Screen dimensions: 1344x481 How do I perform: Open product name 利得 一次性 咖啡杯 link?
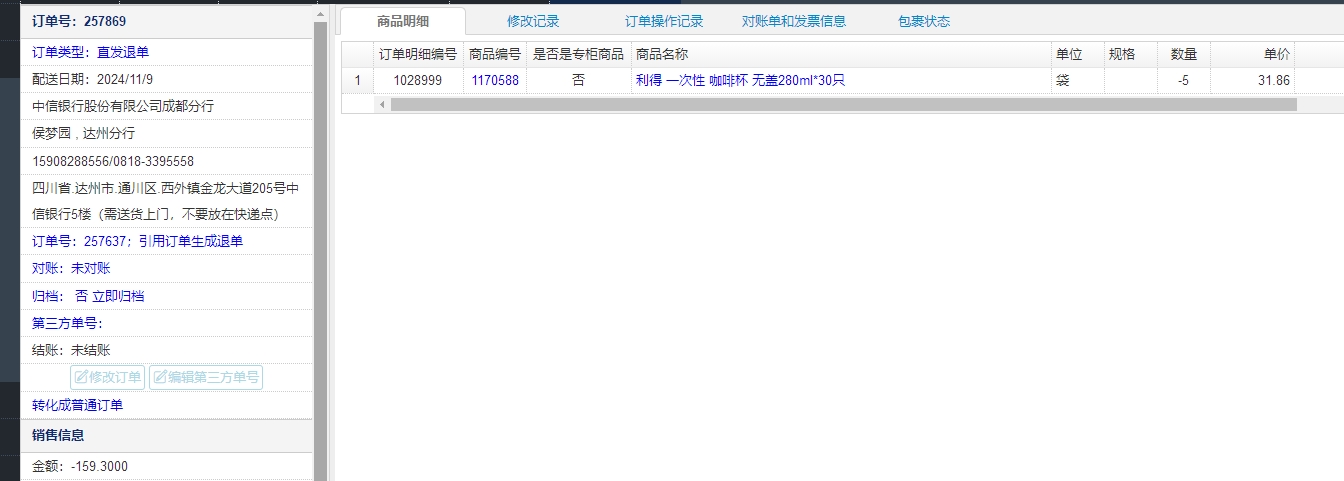[x=740, y=80]
